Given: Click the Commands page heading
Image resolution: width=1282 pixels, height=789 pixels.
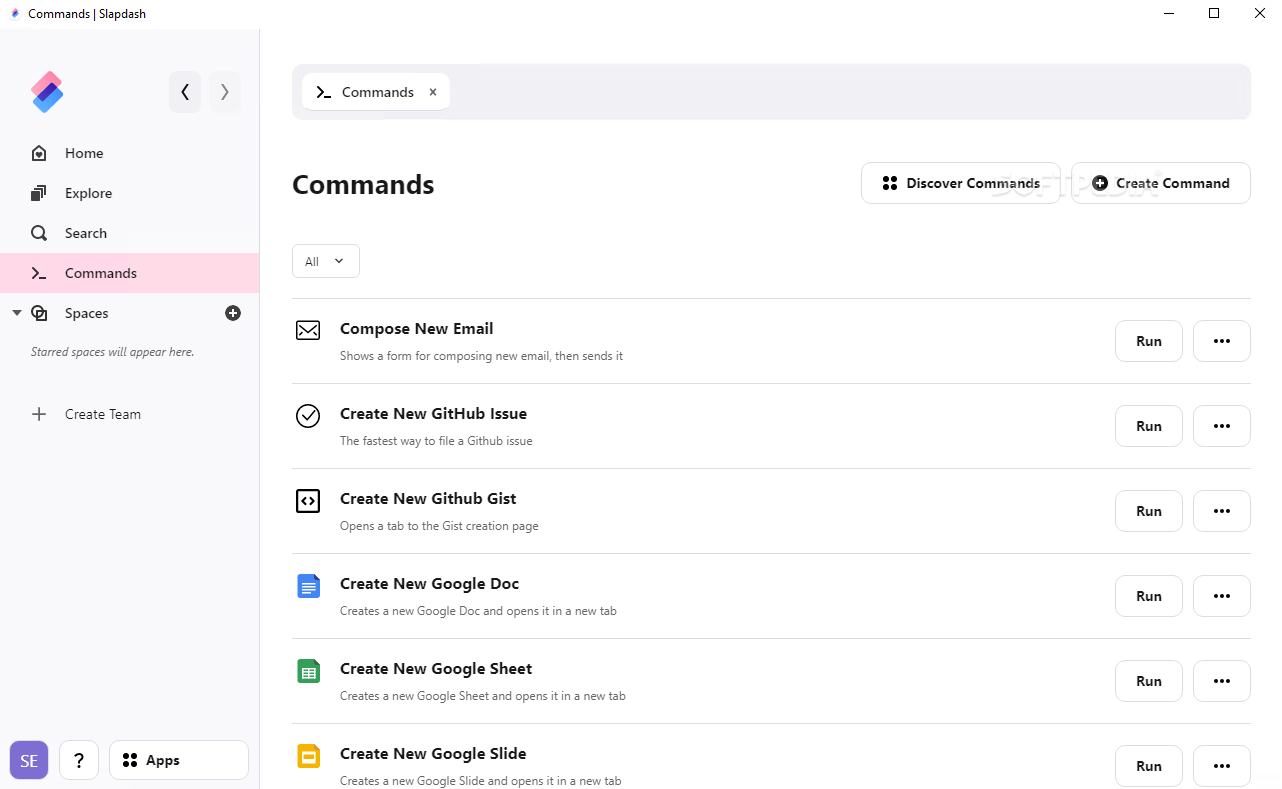Looking at the screenshot, I should click(363, 185).
